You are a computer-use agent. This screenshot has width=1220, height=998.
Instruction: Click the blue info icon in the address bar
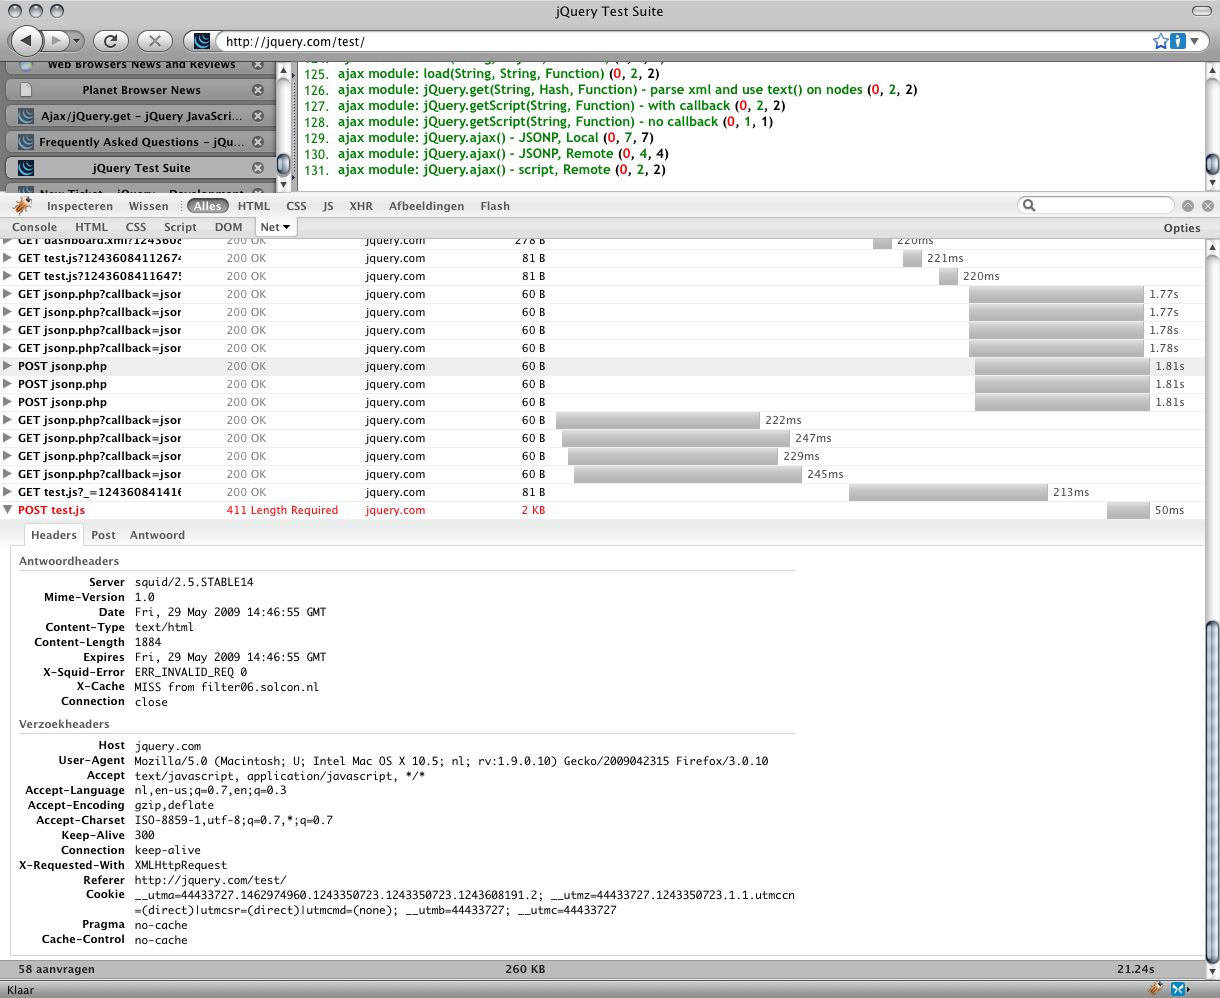(1179, 41)
